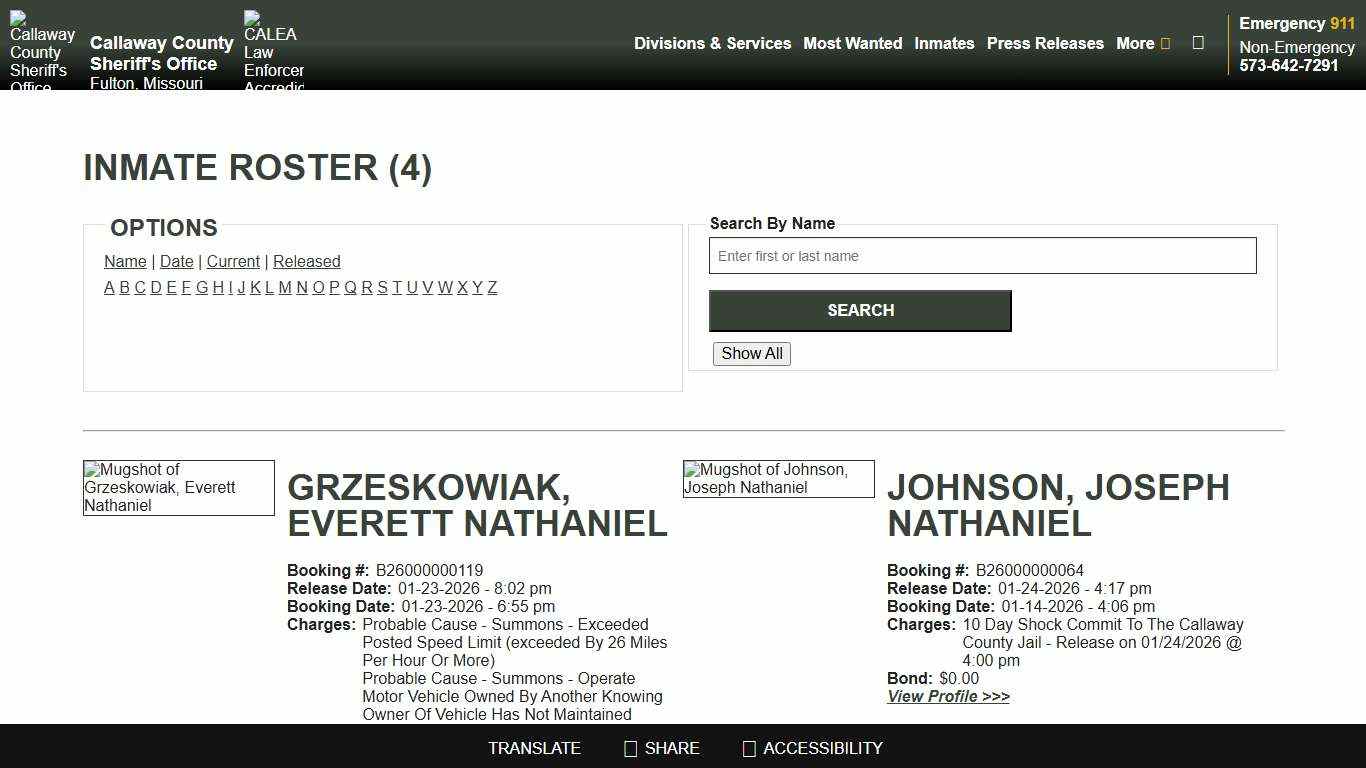Click the Callaway County Sheriff's Office logo
1366x768 pixels.
pos(41,45)
